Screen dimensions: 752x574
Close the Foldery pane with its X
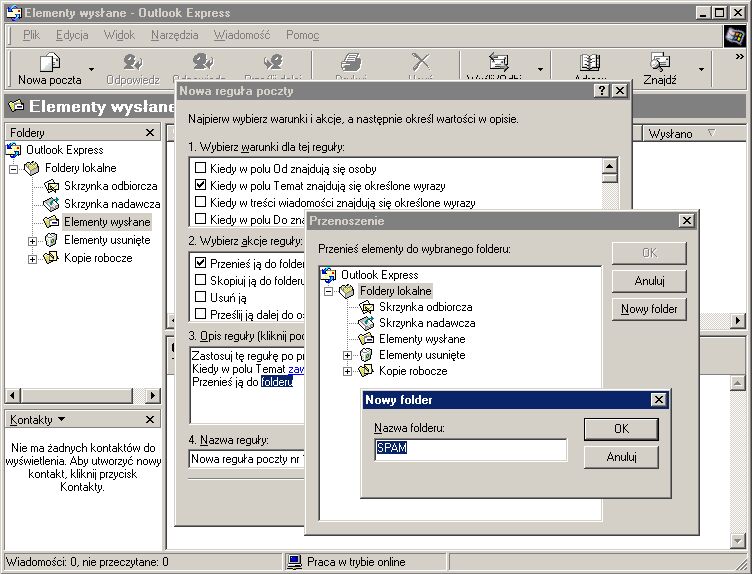point(150,132)
